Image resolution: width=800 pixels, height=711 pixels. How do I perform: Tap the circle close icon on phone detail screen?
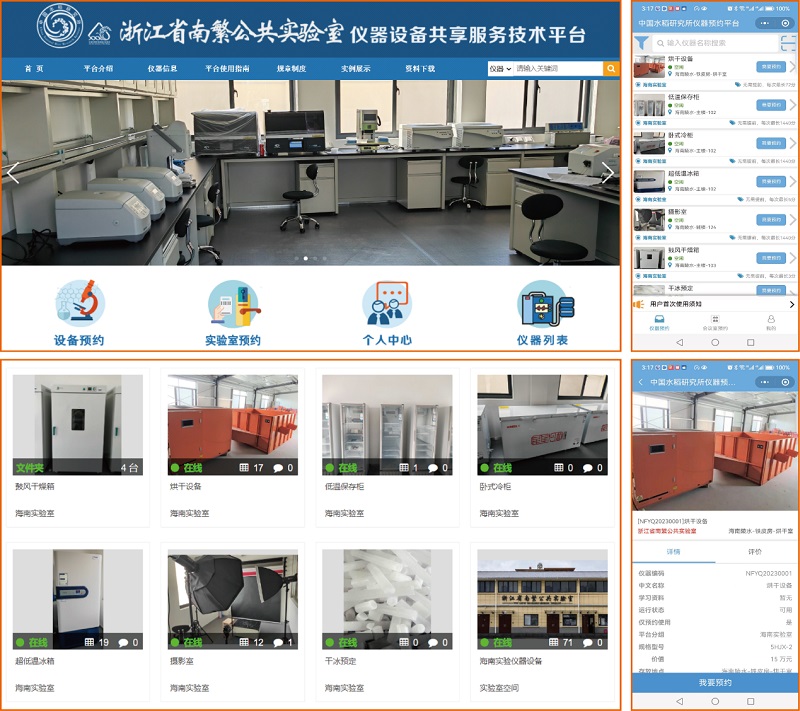point(785,382)
